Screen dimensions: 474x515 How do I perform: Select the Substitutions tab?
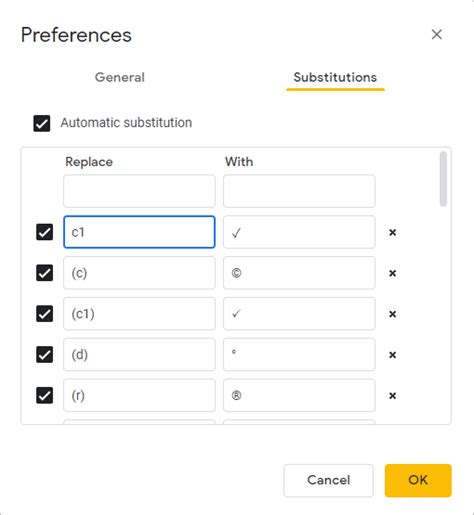pos(335,77)
